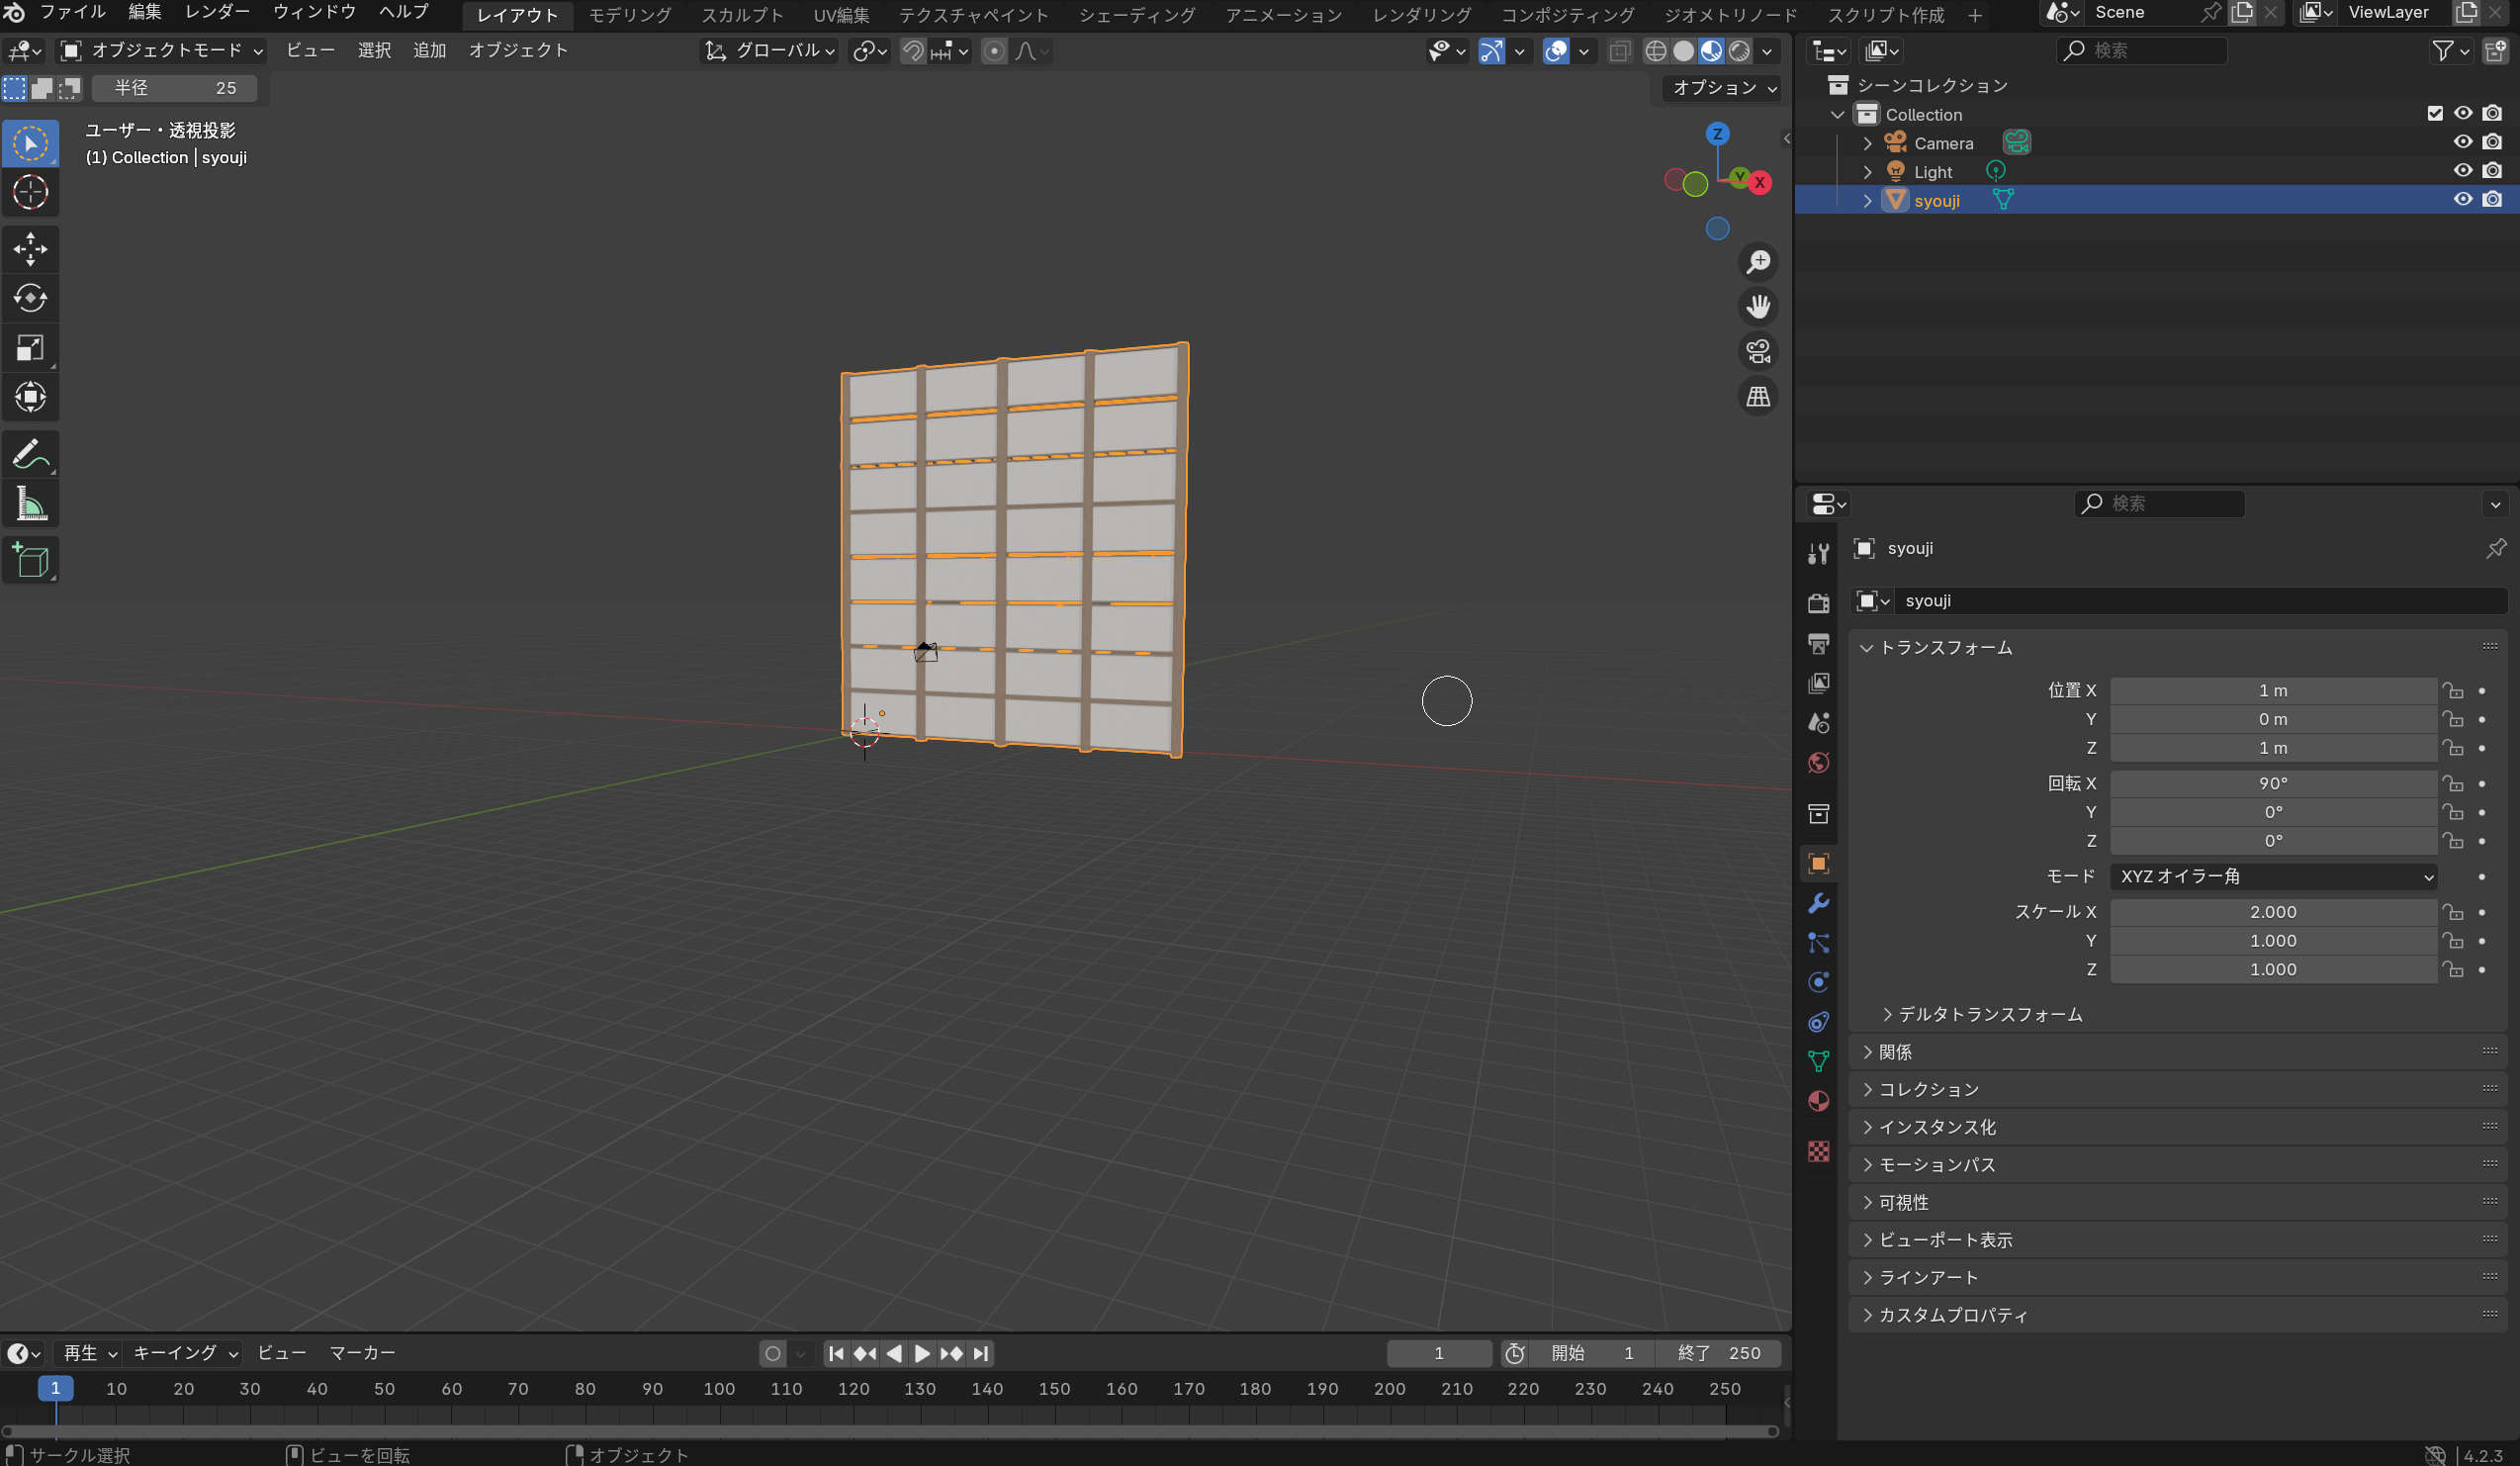Click the Options button in viewport
This screenshot has height=1466, width=2520.
pos(1724,88)
